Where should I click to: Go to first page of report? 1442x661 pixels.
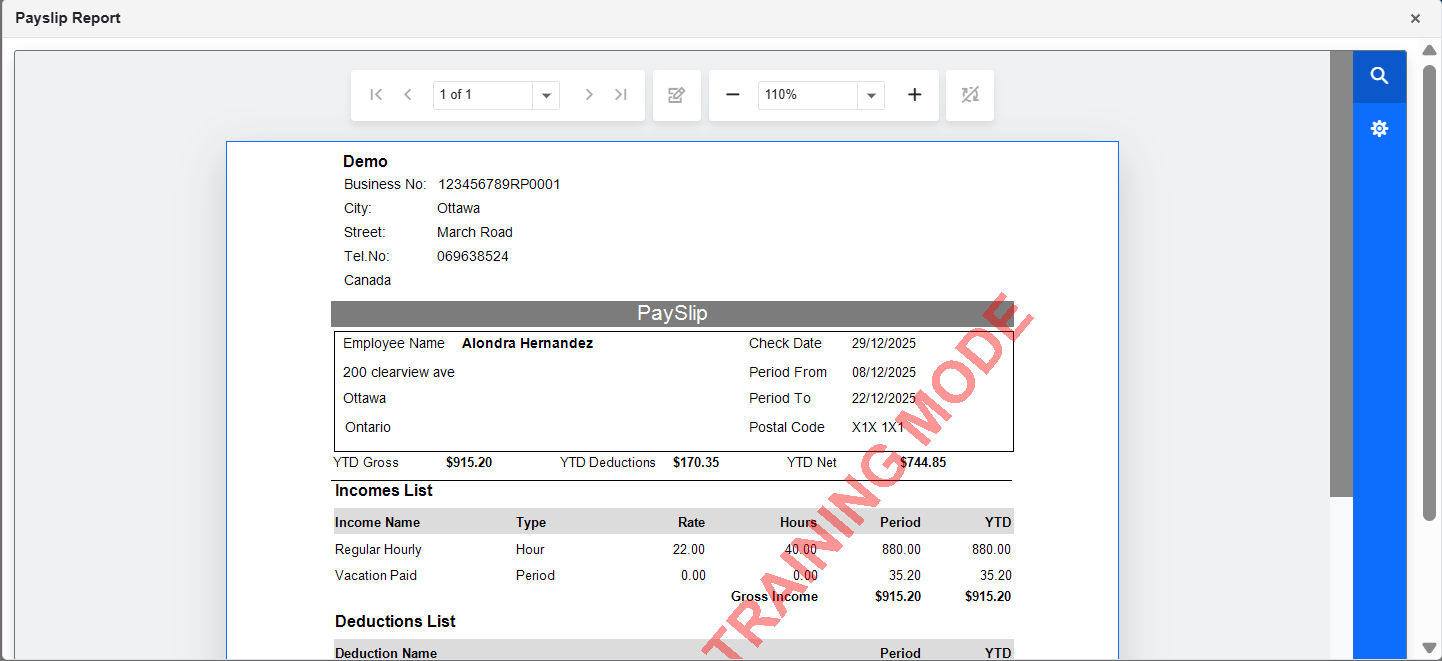click(376, 95)
